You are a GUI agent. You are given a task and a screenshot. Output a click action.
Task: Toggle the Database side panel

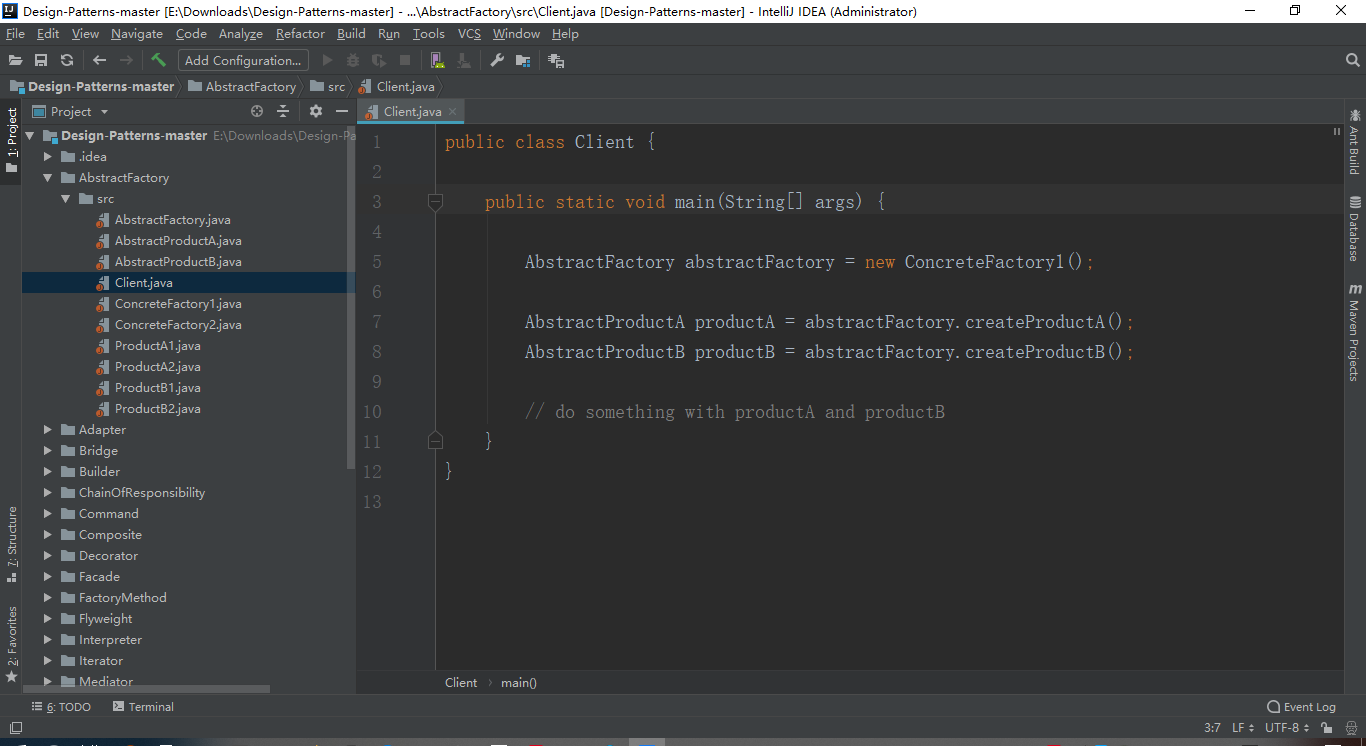click(x=1355, y=228)
